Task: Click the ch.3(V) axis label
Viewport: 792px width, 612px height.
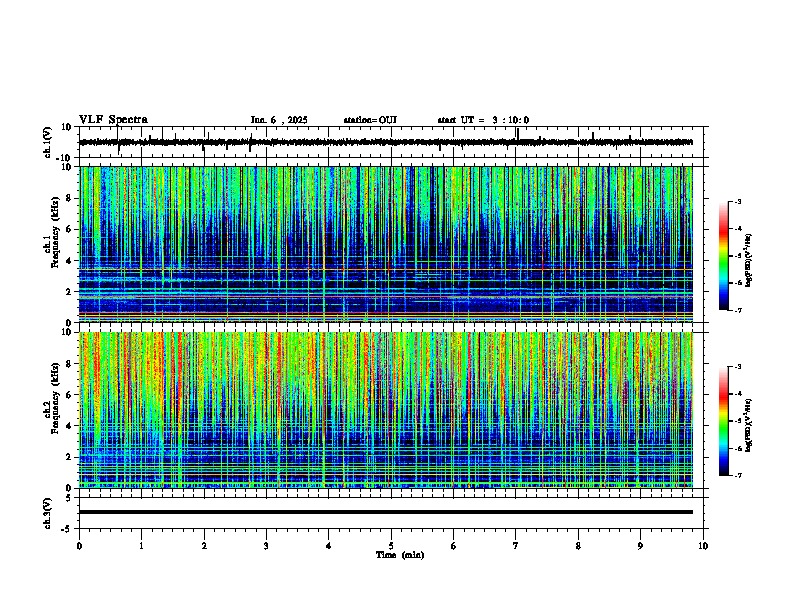Action: (x=48, y=513)
